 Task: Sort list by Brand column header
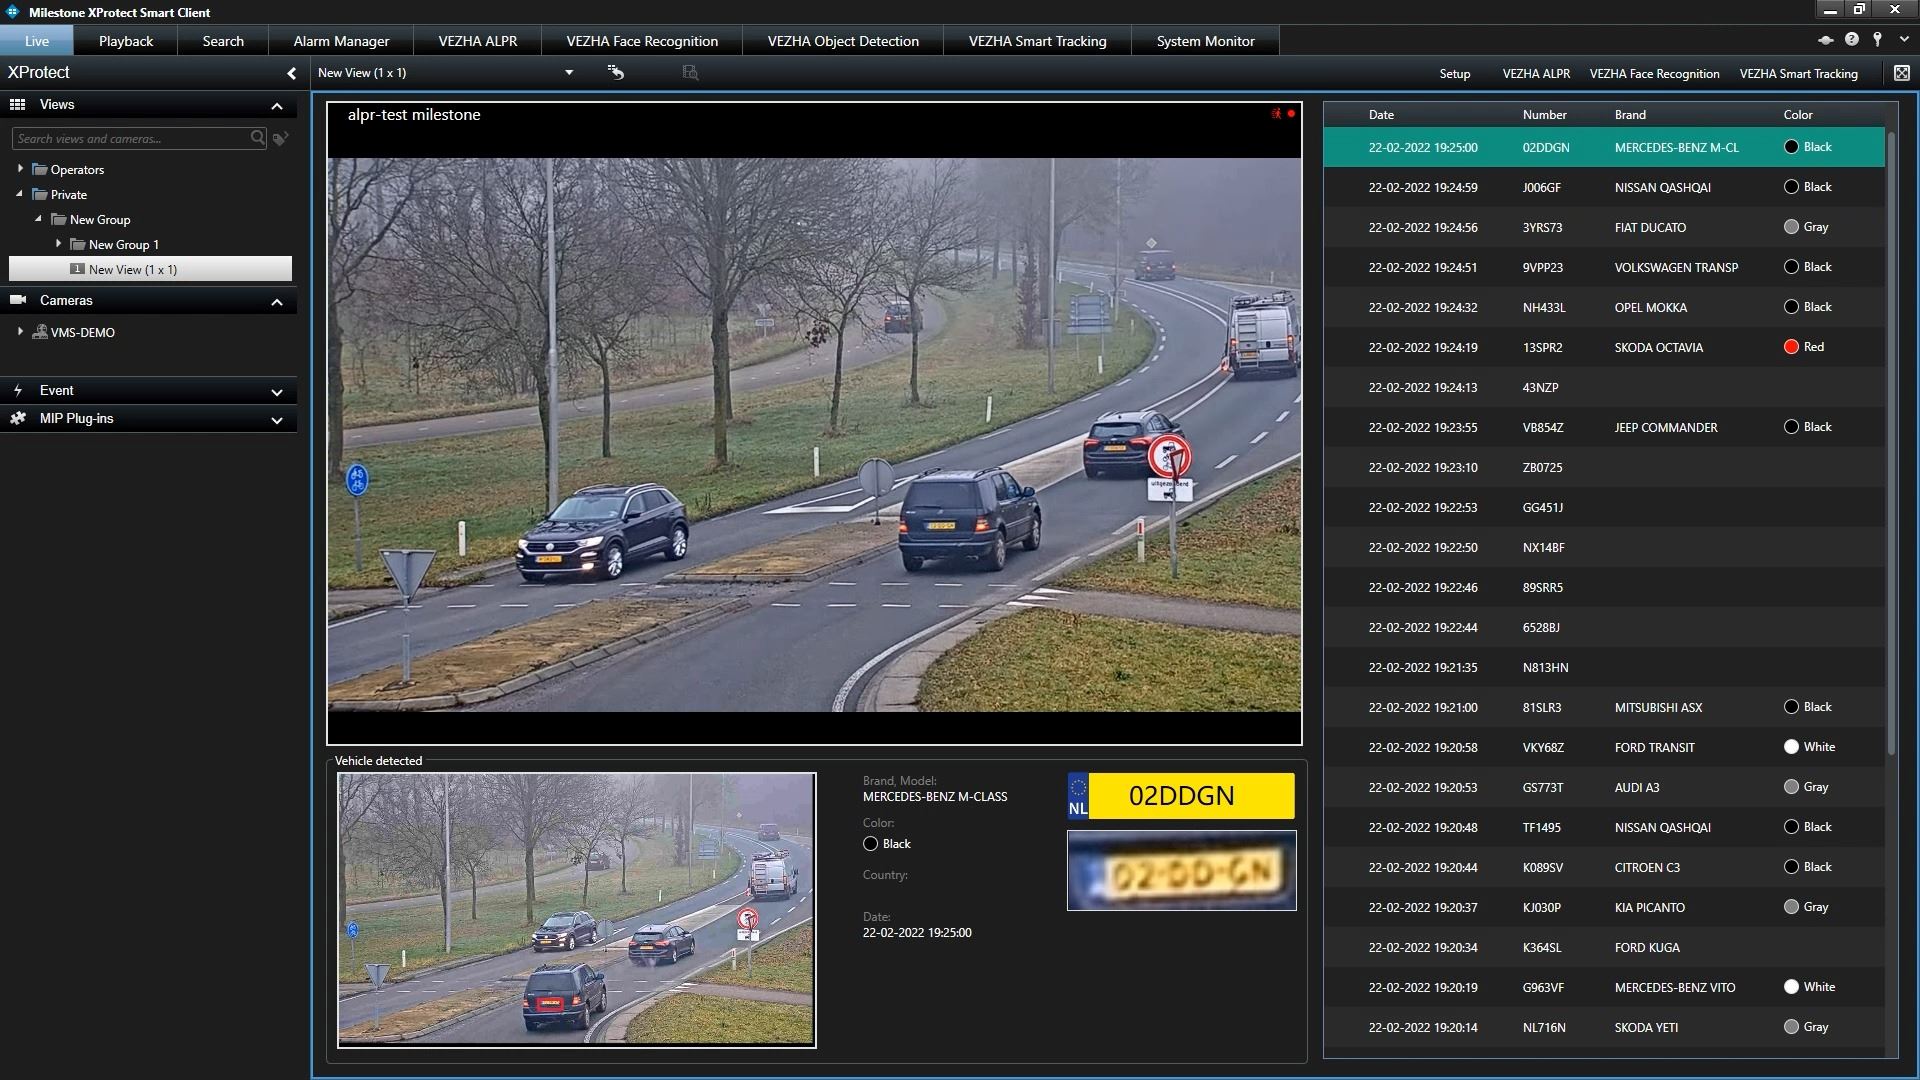1630,115
